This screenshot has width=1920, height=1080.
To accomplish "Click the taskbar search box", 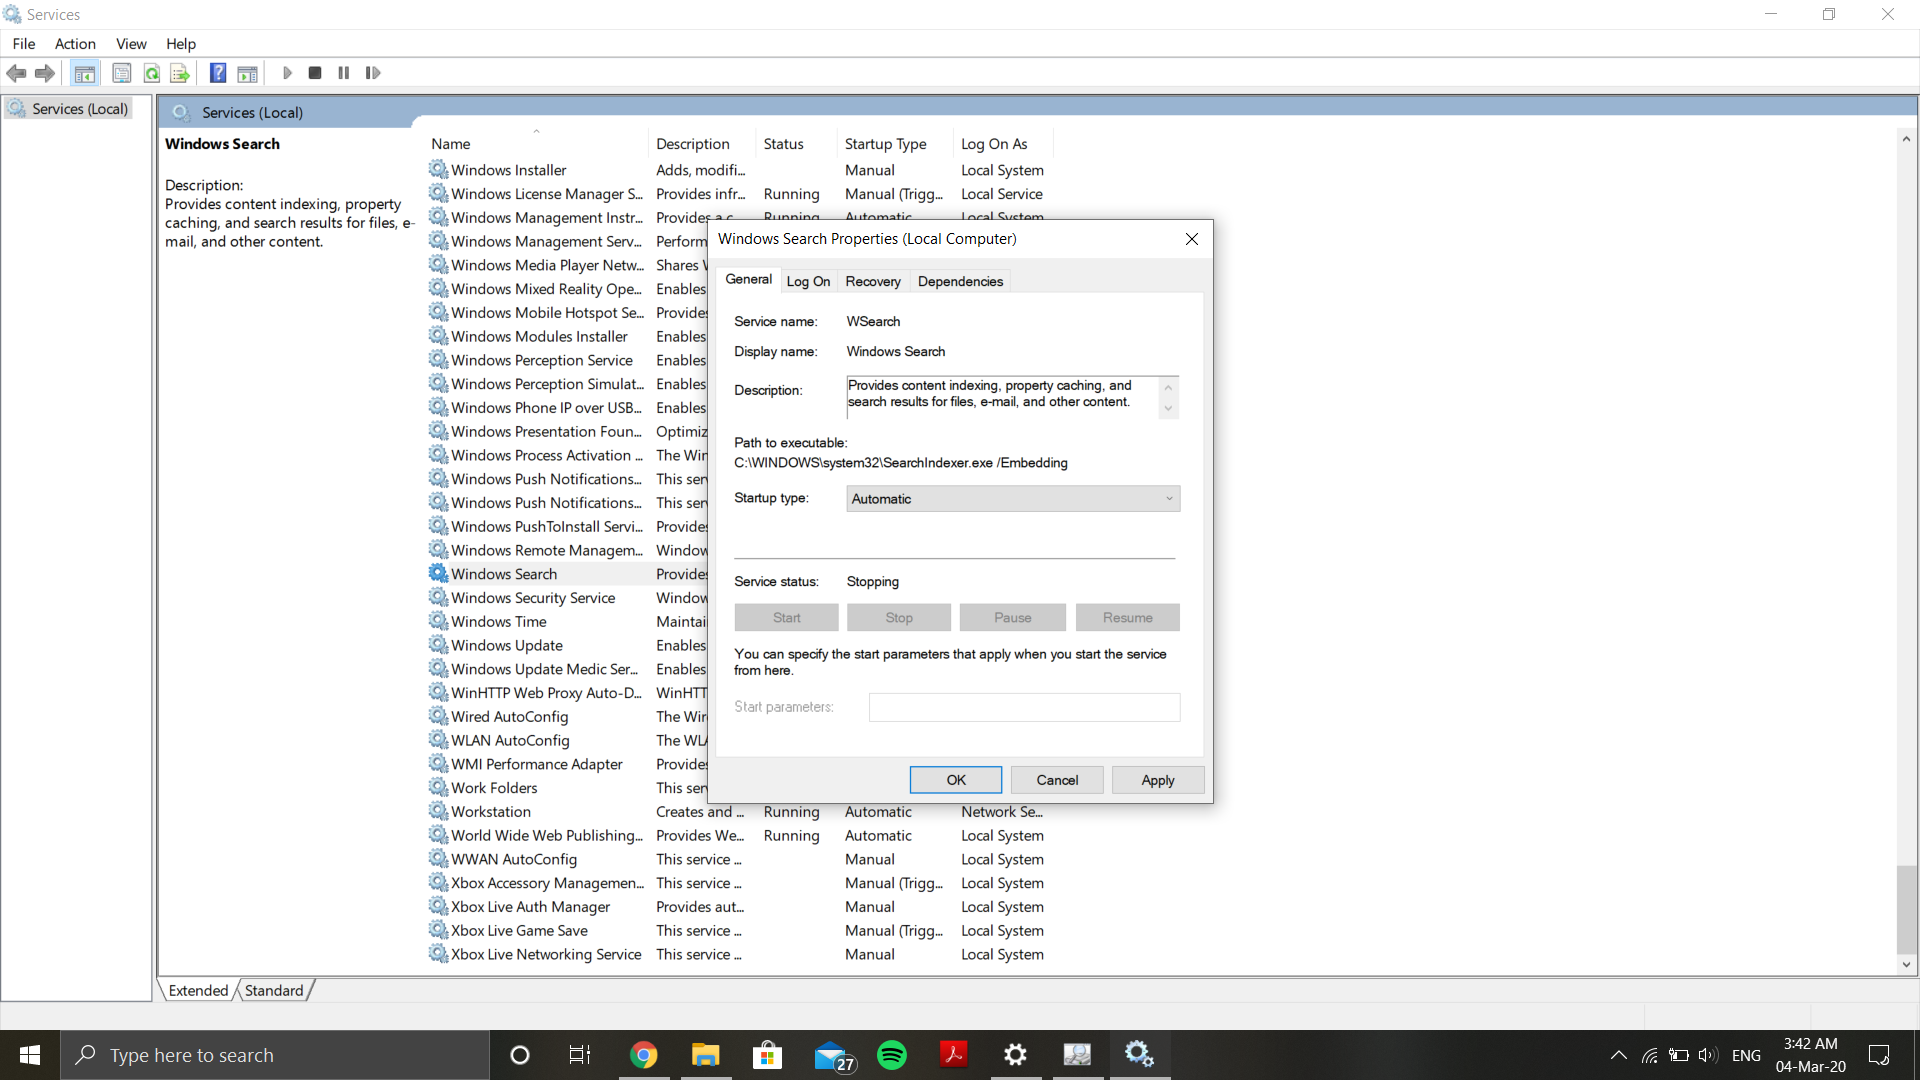I will 275,1055.
